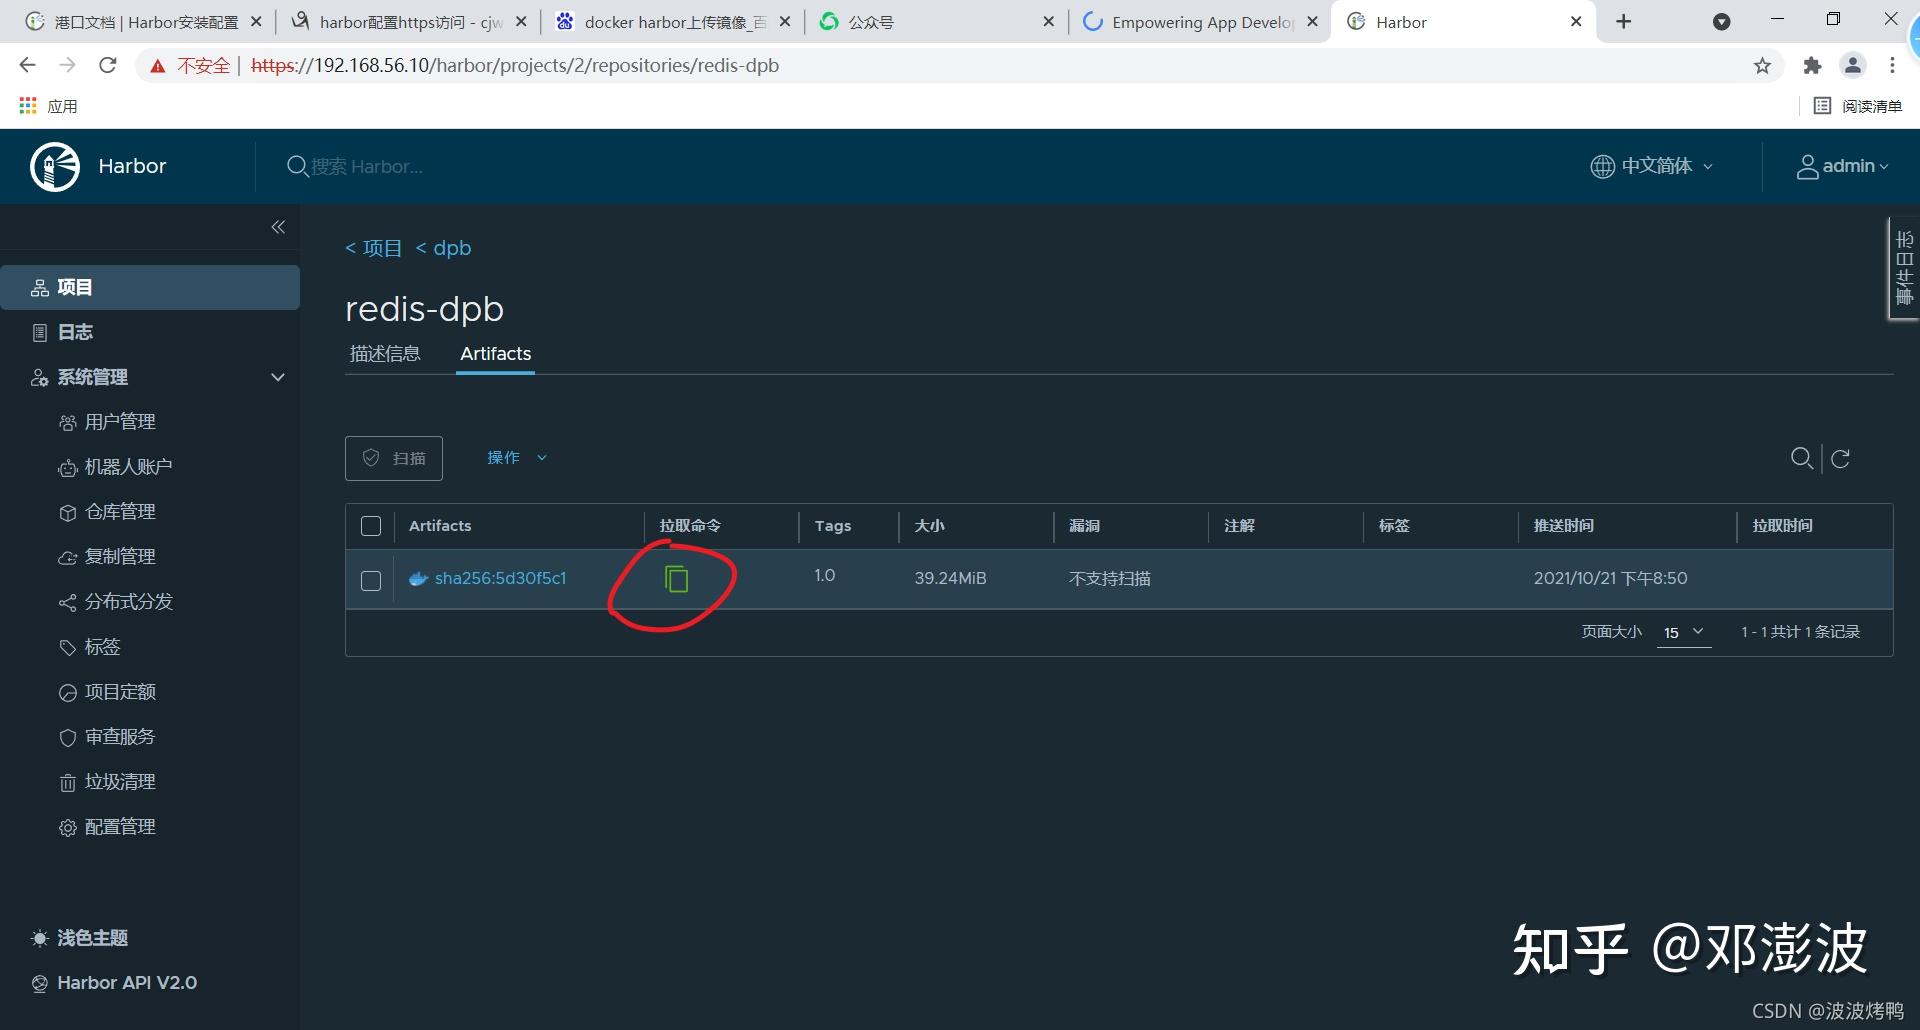Toggle the select-all artifacts checkbox
The width and height of the screenshot is (1920, 1030).
pyautogui.click(x=370, y=525)
